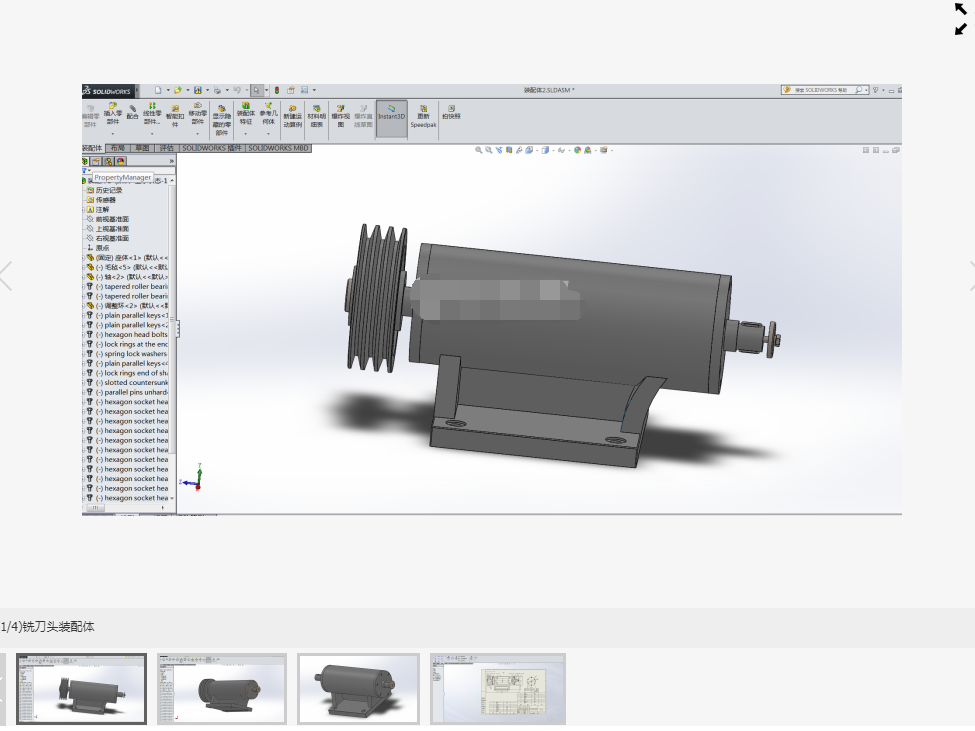
Task: Click the SOLIDWORKS help search box
Action: coord(821,90)
